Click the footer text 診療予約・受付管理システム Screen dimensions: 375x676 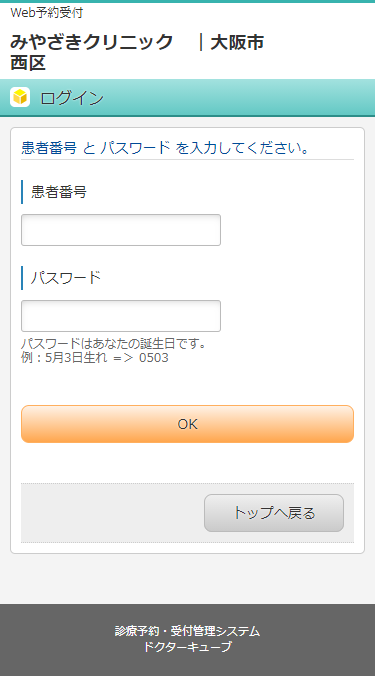[188, 631]
